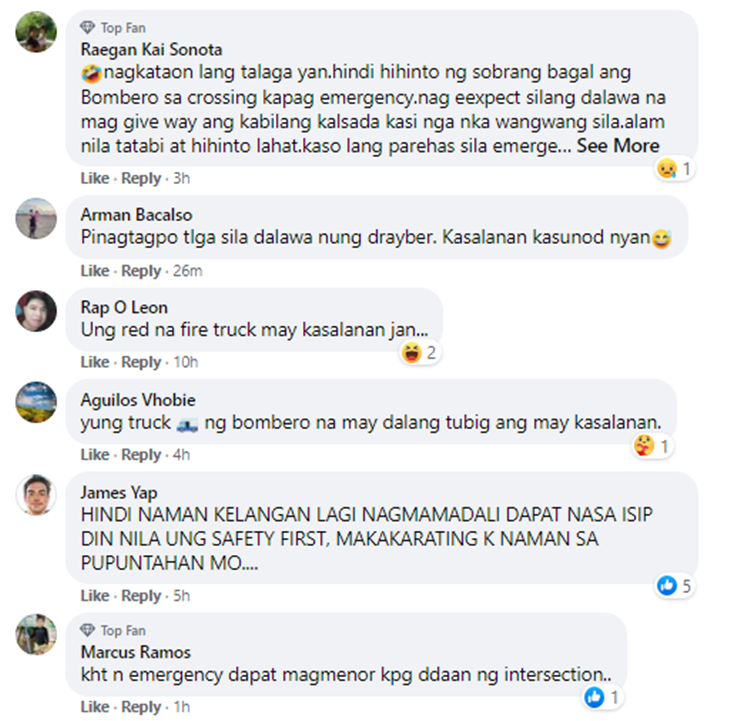Screen dimensions: 750x721
Task: Open Raegan Kai Sonota's profile picture
Action: point(36,32)
